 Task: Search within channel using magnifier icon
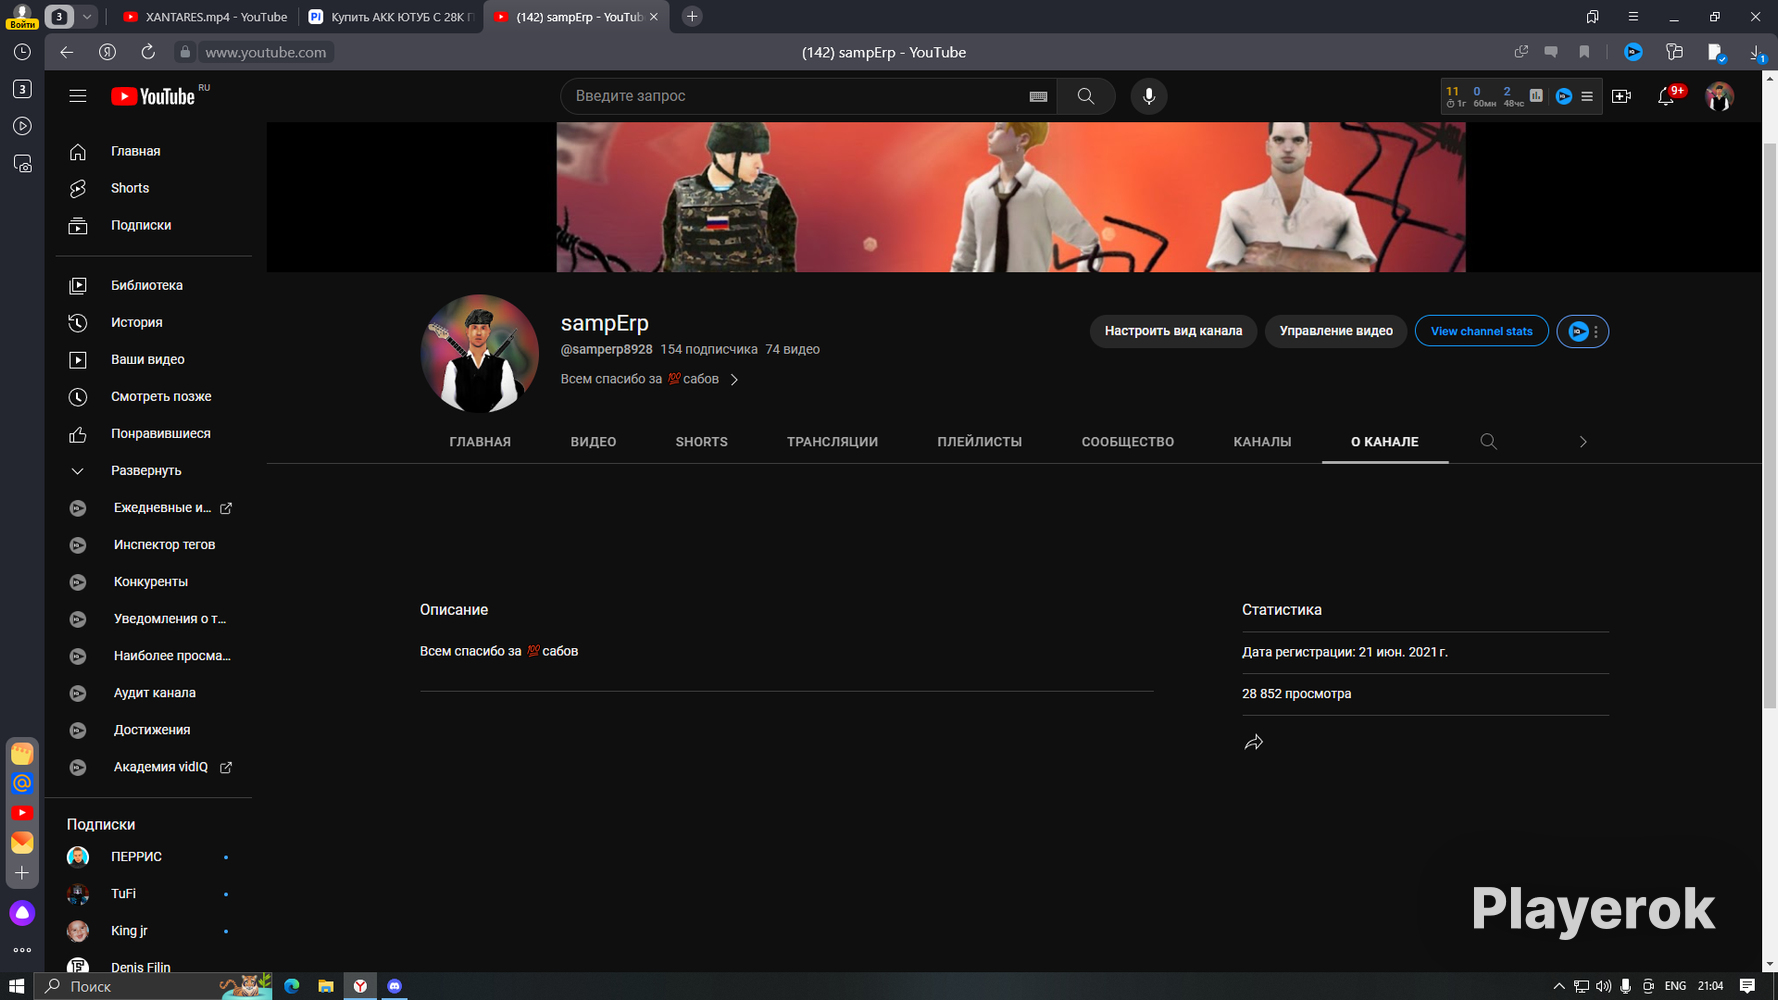1488,441
